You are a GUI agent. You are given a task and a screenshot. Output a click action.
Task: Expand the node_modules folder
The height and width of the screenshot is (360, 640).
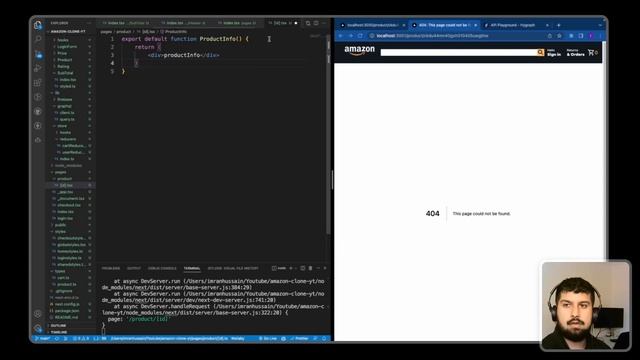pyautogui.click(x=70, y=165)
